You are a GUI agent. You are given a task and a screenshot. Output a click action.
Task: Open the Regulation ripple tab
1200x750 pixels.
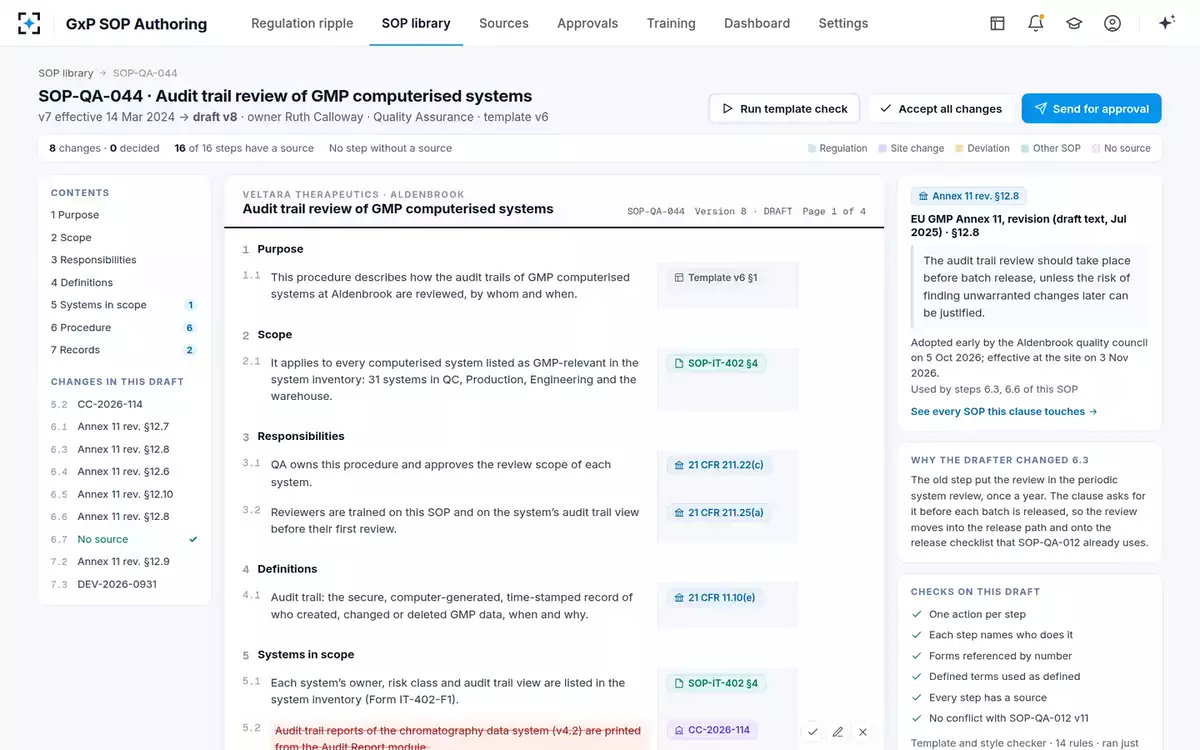pyautogui.click(x=302, y=23)
